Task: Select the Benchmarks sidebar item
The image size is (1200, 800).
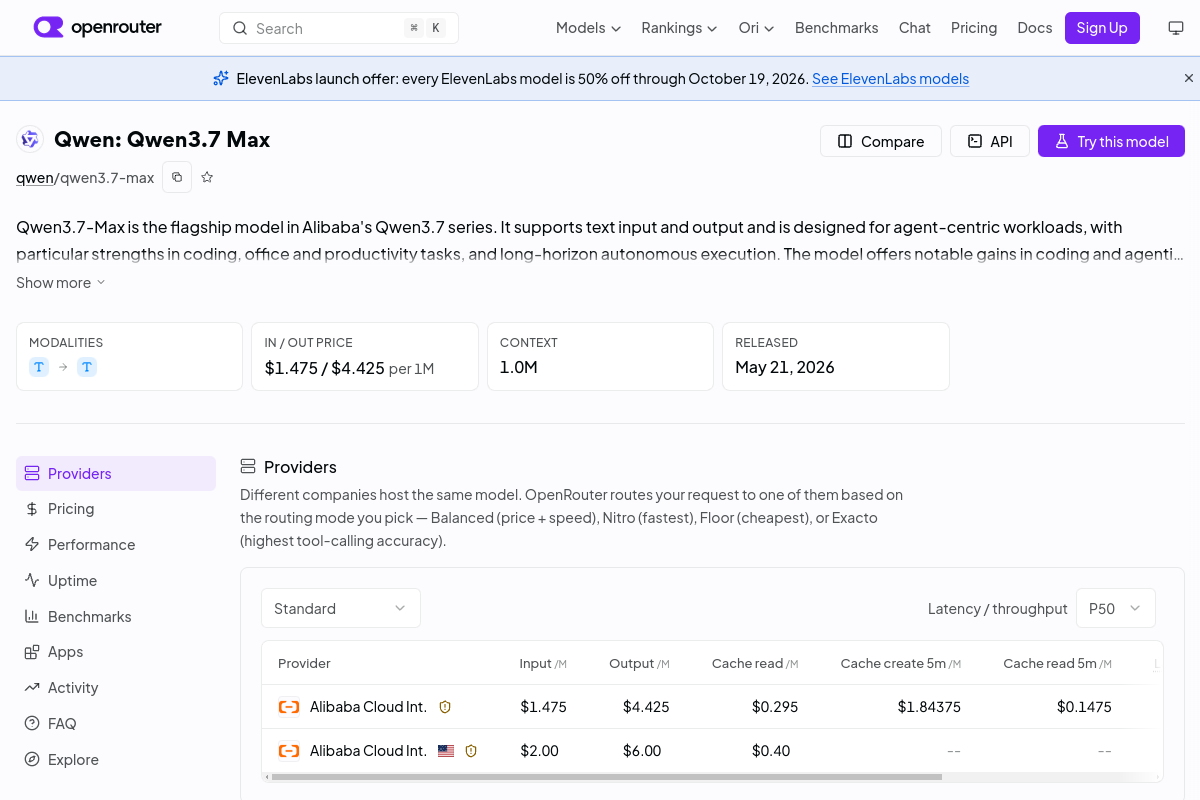Action: coord(116,617)
